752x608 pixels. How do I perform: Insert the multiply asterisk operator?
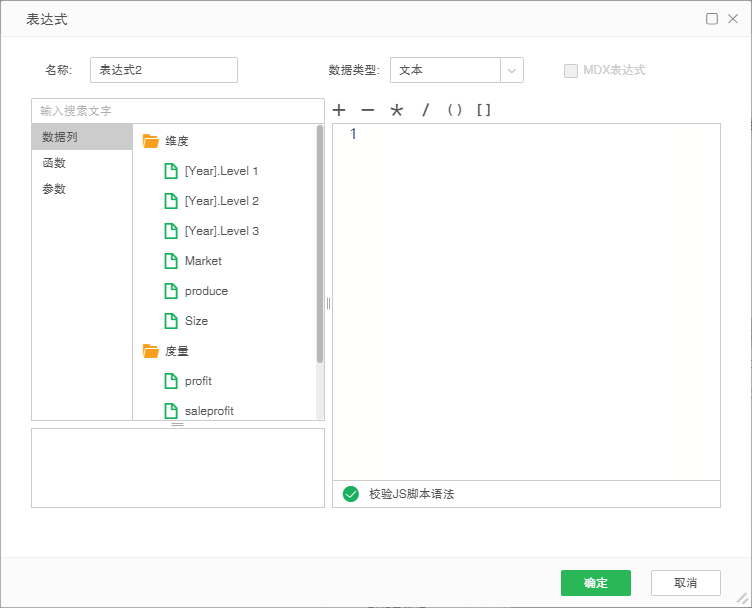click(397, 110)
